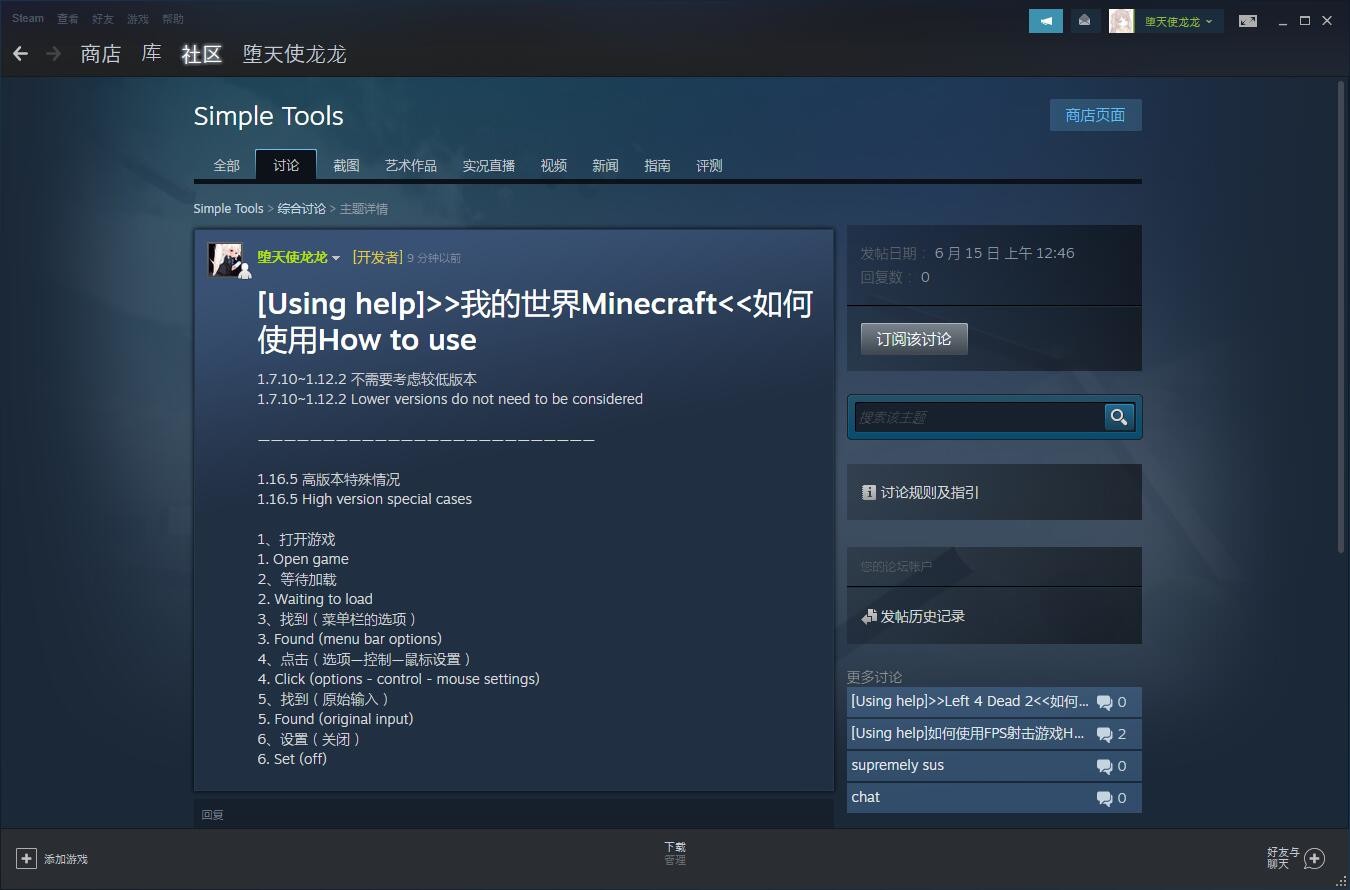Open the announcements megaphone icon
Viewport: 1350px width, 890px height.
(x=1046, y=21)
